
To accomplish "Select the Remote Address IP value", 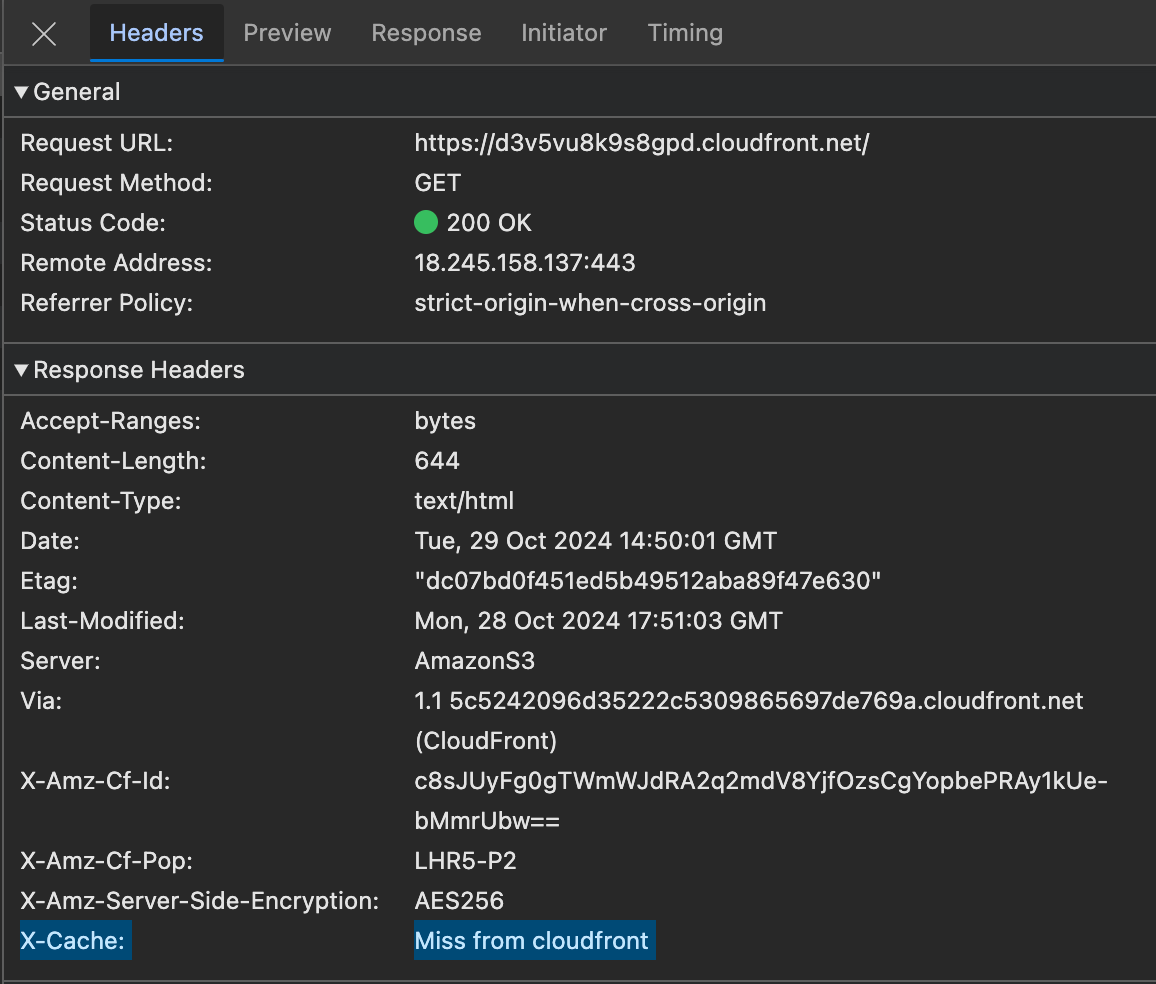I will point(525,263).
